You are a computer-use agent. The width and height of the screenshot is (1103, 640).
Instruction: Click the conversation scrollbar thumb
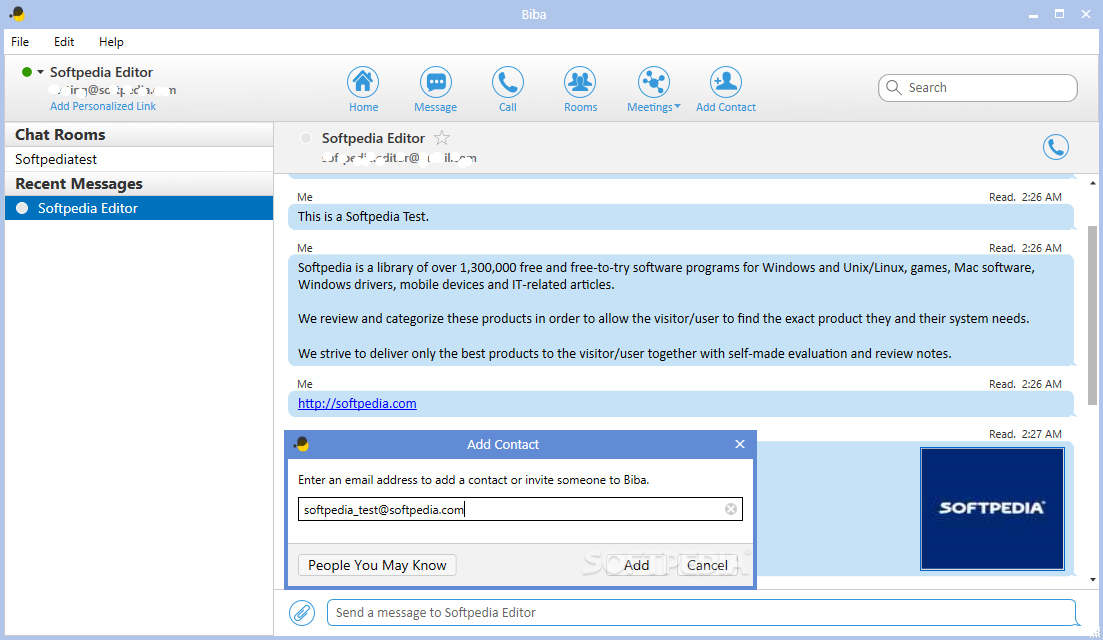1092,315
